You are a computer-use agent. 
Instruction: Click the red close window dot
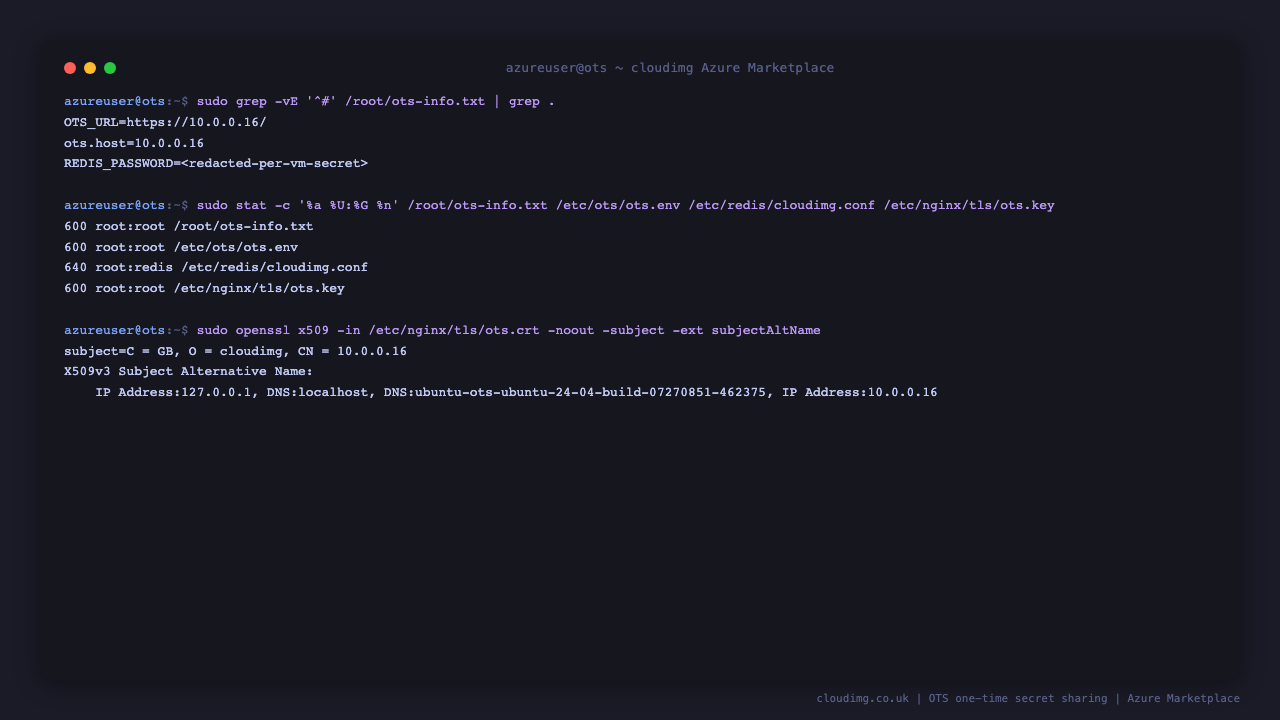70,68
